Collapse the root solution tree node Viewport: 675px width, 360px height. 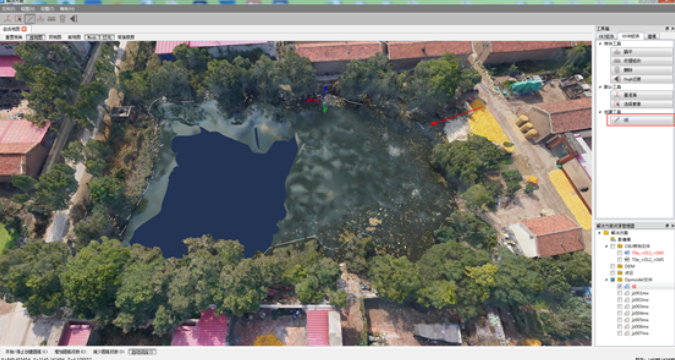click(x=600, y=233)
